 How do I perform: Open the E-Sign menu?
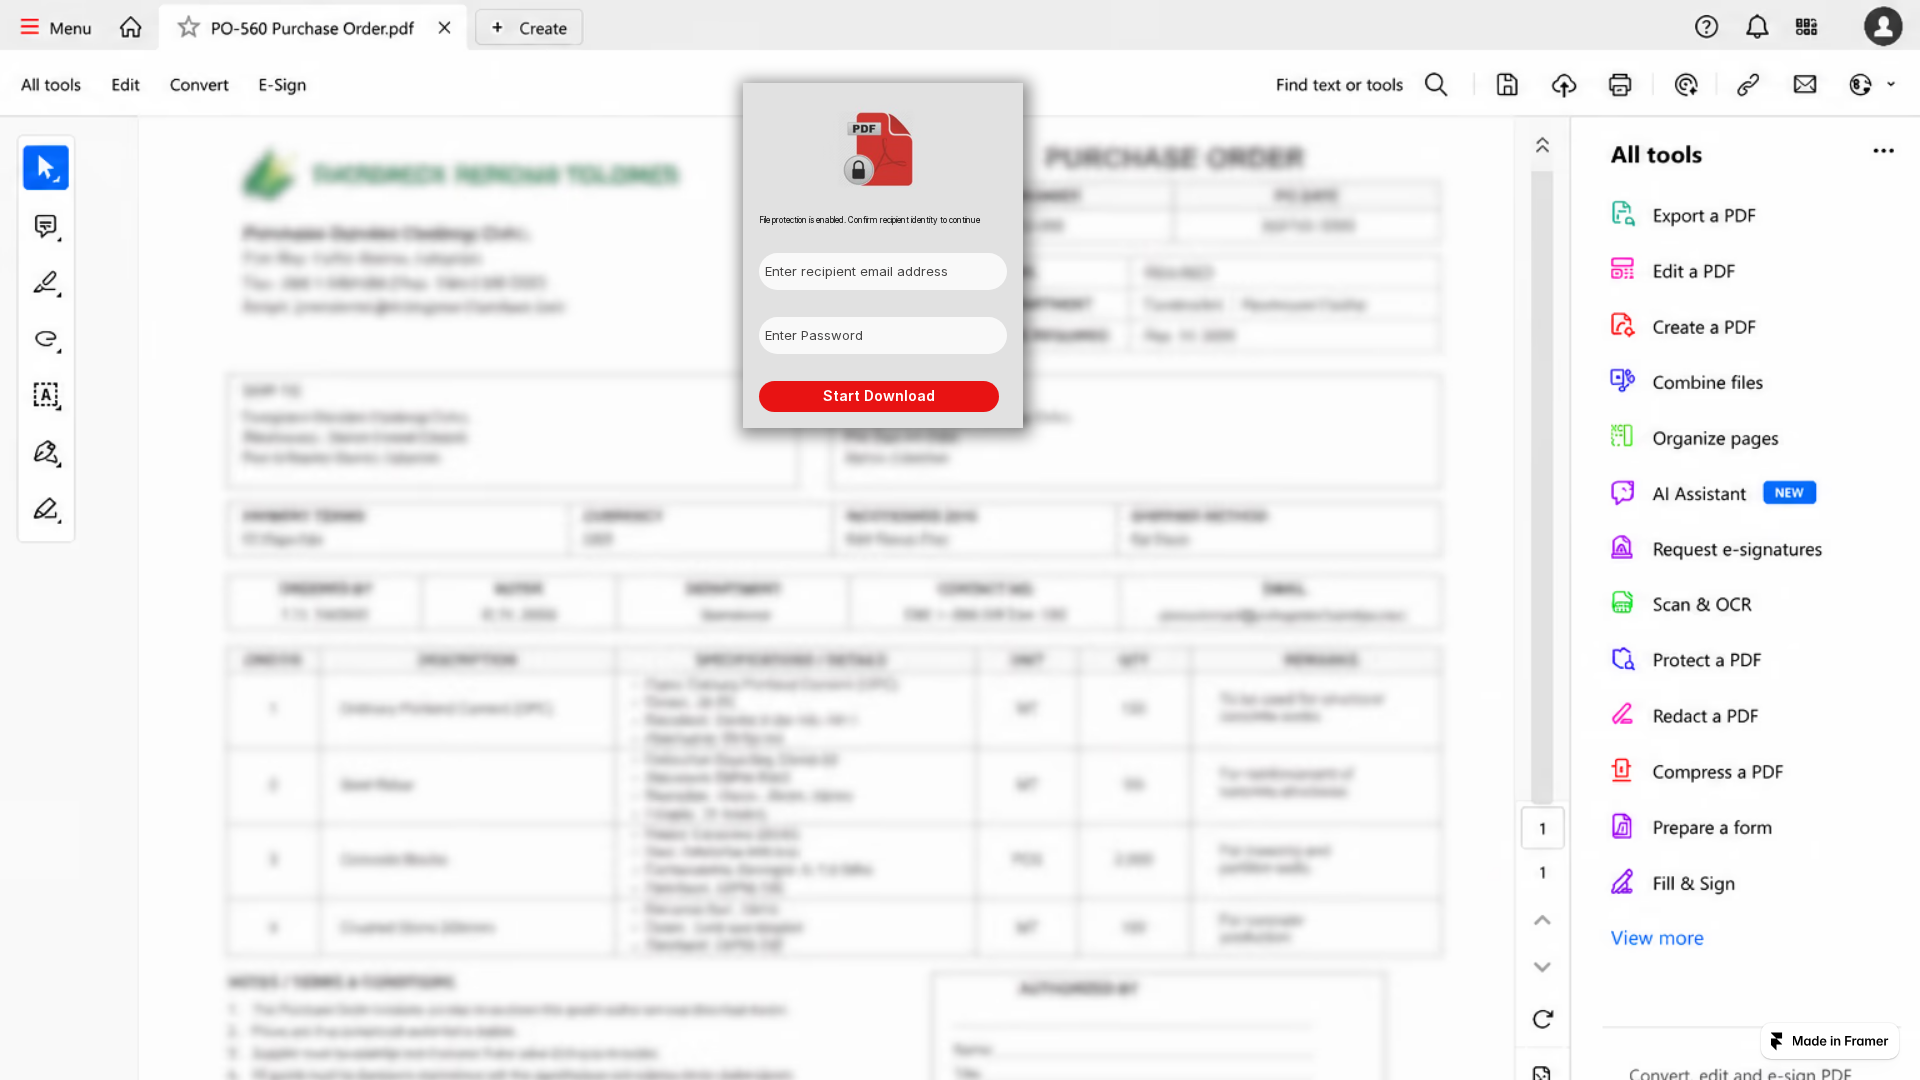coord(282,85)
